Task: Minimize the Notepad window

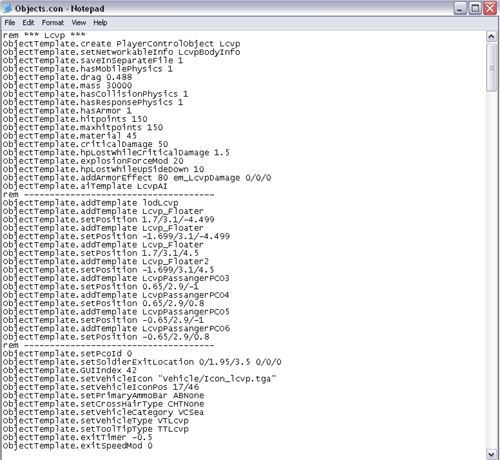Action: 460,8
